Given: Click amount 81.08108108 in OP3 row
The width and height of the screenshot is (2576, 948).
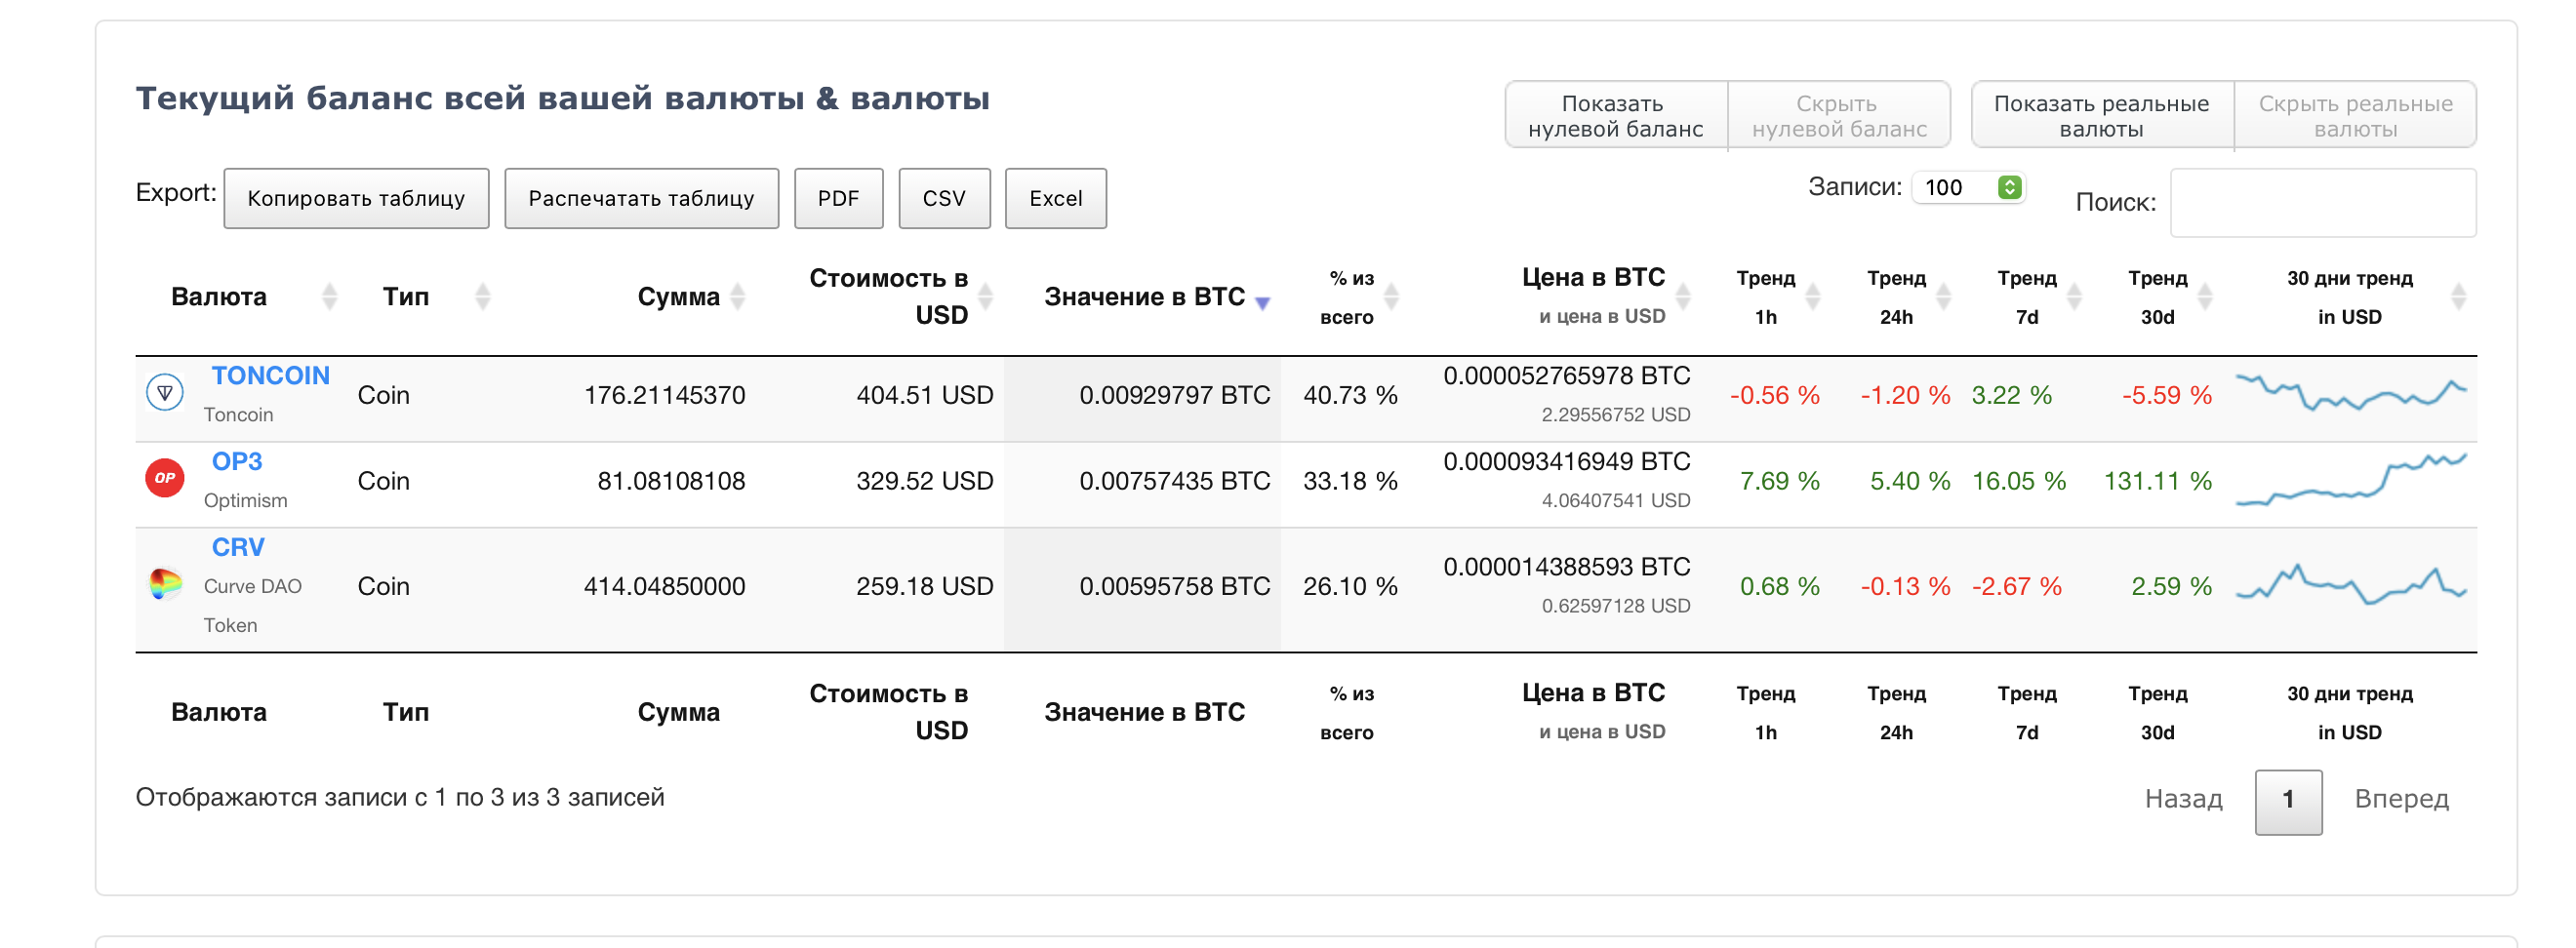Looking at the screenshot, I should (671, 481).
